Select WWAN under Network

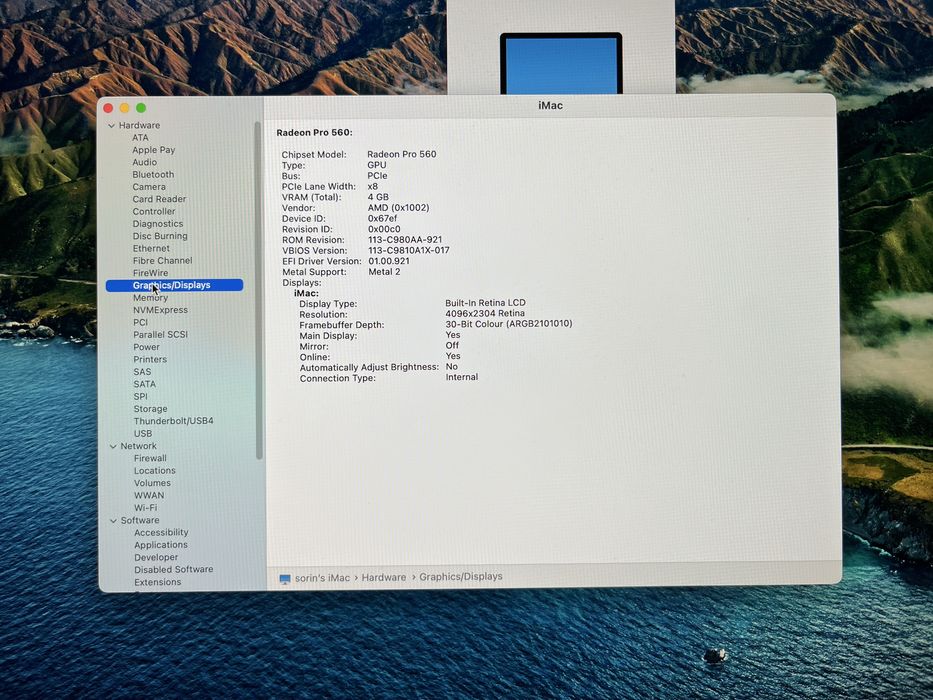coord(149,495)
